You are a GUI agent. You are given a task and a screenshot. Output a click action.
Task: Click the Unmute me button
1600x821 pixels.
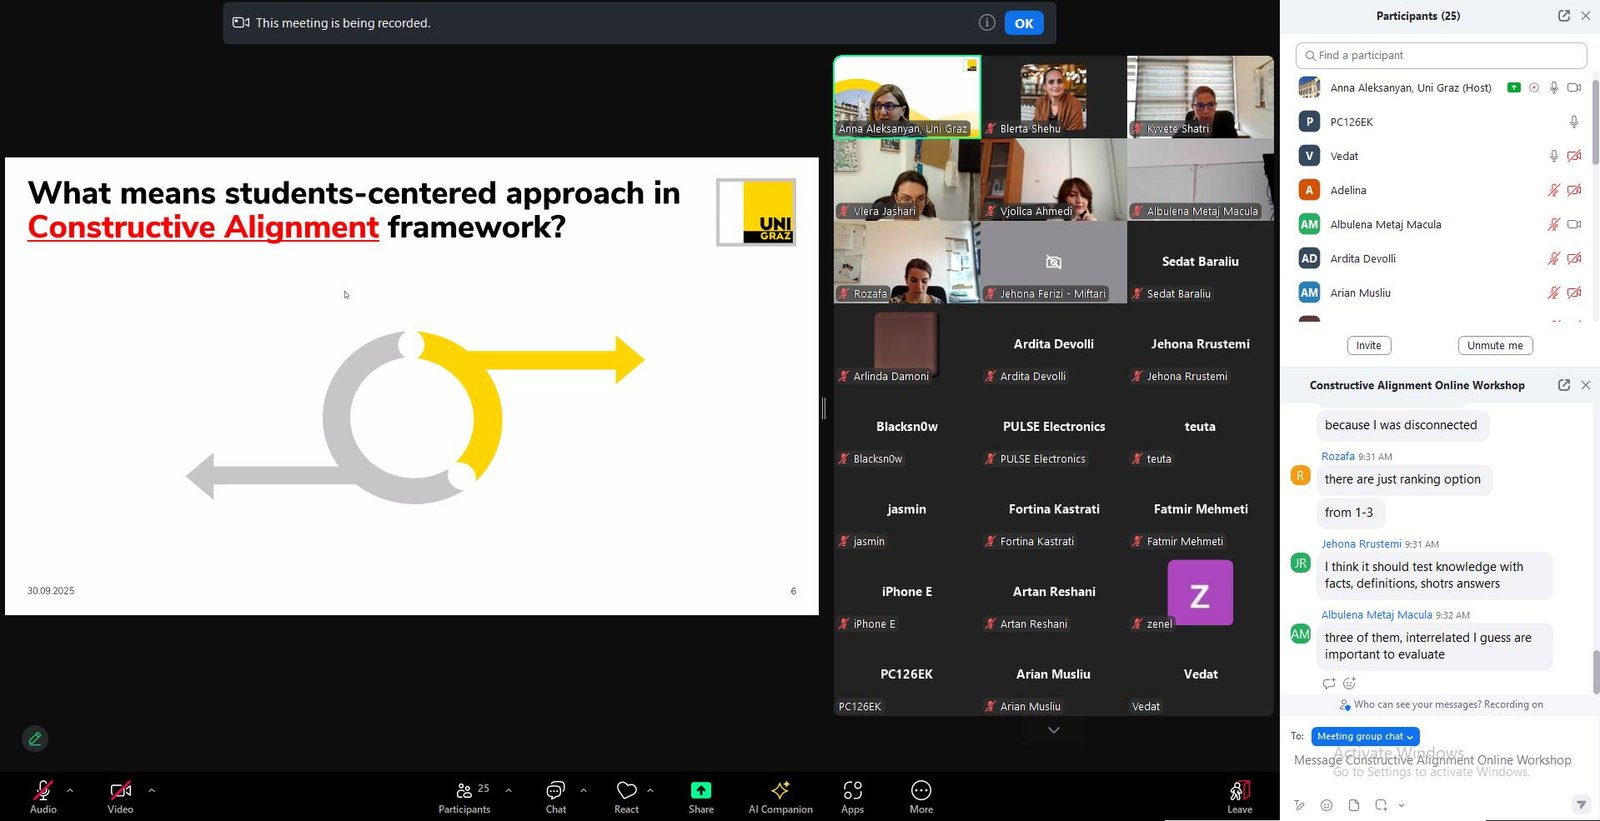(x=1494, y=346)
